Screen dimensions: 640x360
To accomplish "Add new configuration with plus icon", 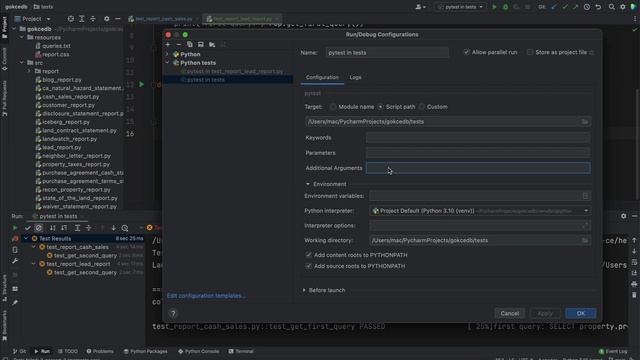I will click(x=168, y=44).
